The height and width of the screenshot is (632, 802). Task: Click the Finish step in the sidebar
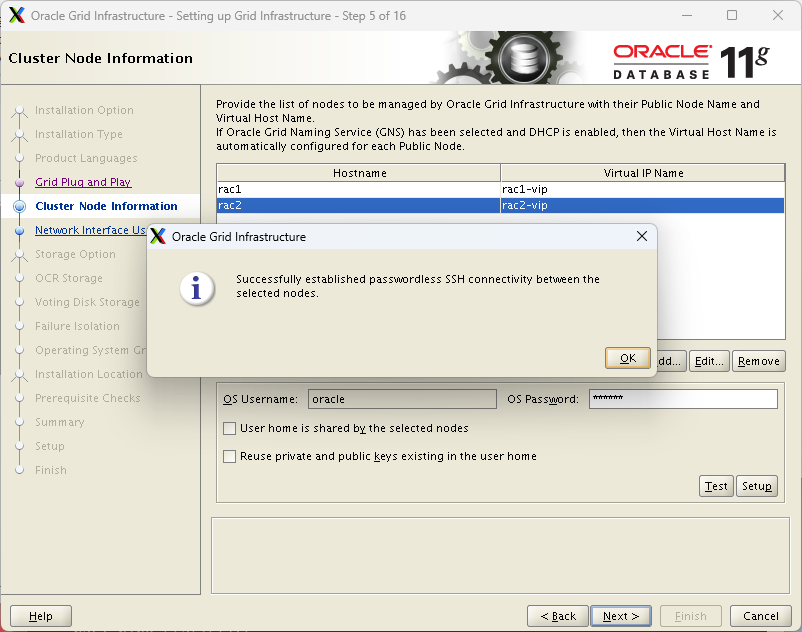tap(51, 470)
